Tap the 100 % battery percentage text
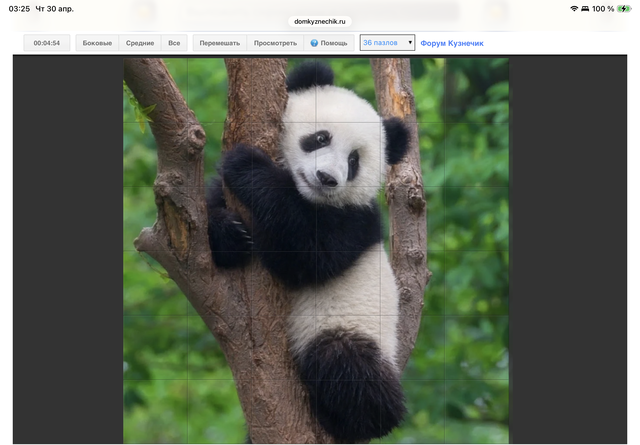640x445 pixels. coord(603,8)
